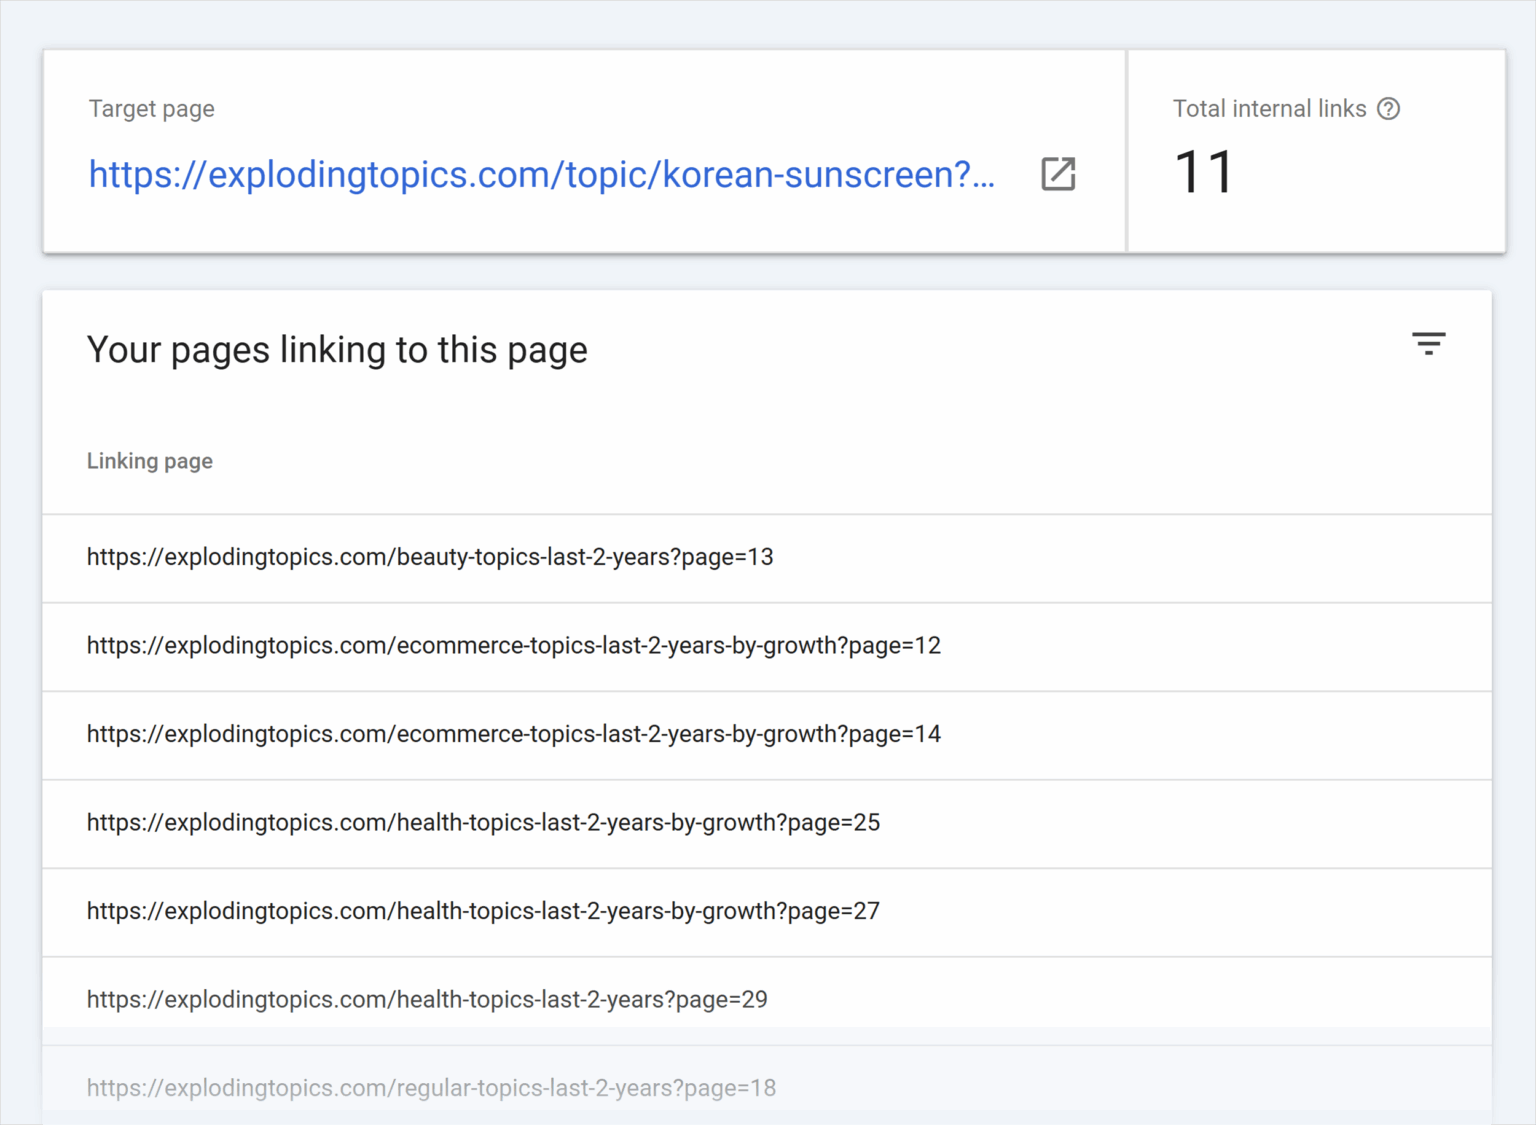Open the Total internal links help tooltip
1536x1125 pixels.
[x=1389, y=109]
